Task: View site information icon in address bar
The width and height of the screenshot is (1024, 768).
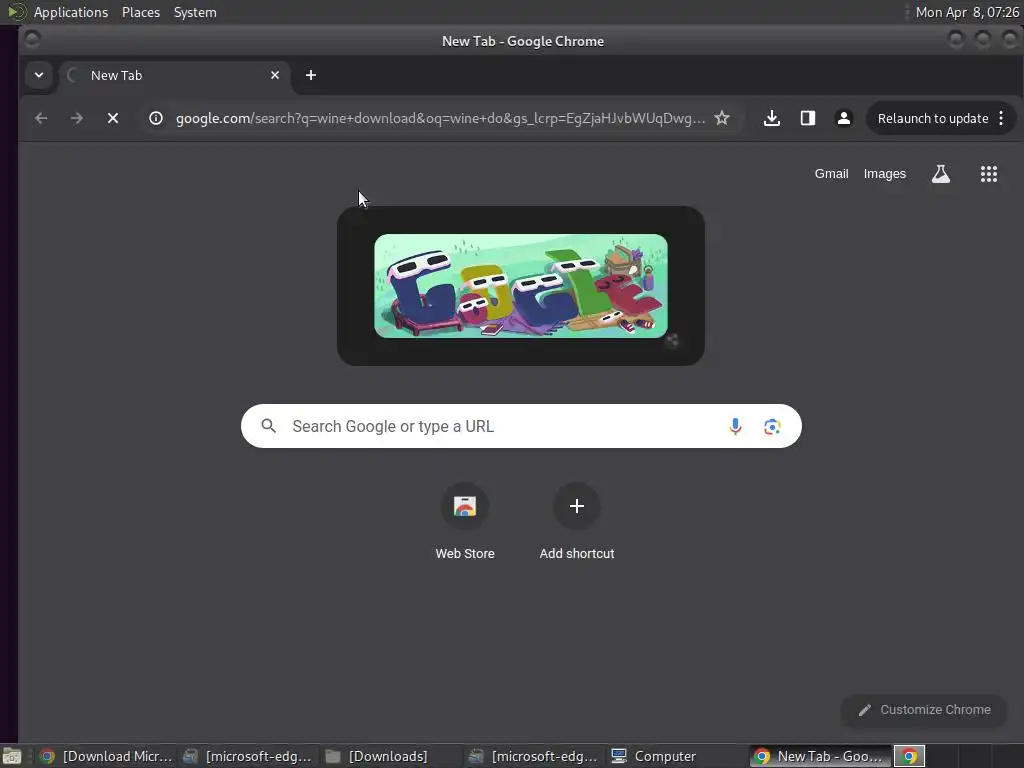Action: pos(155,118)
